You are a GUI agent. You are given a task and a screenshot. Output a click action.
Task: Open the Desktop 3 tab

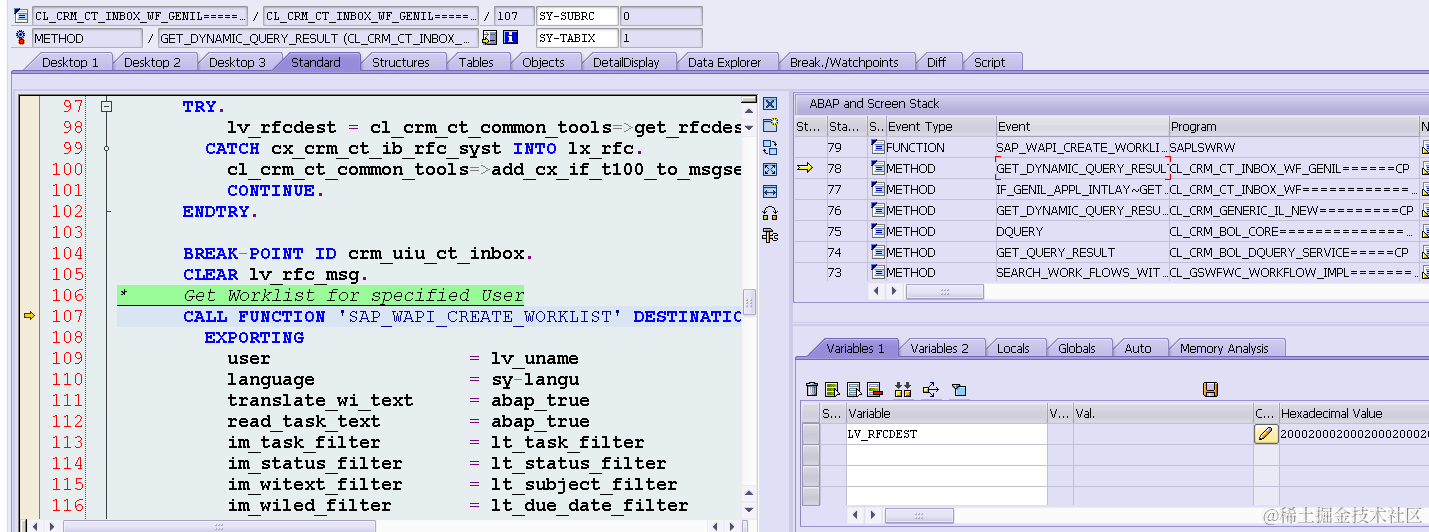[238, 62]
